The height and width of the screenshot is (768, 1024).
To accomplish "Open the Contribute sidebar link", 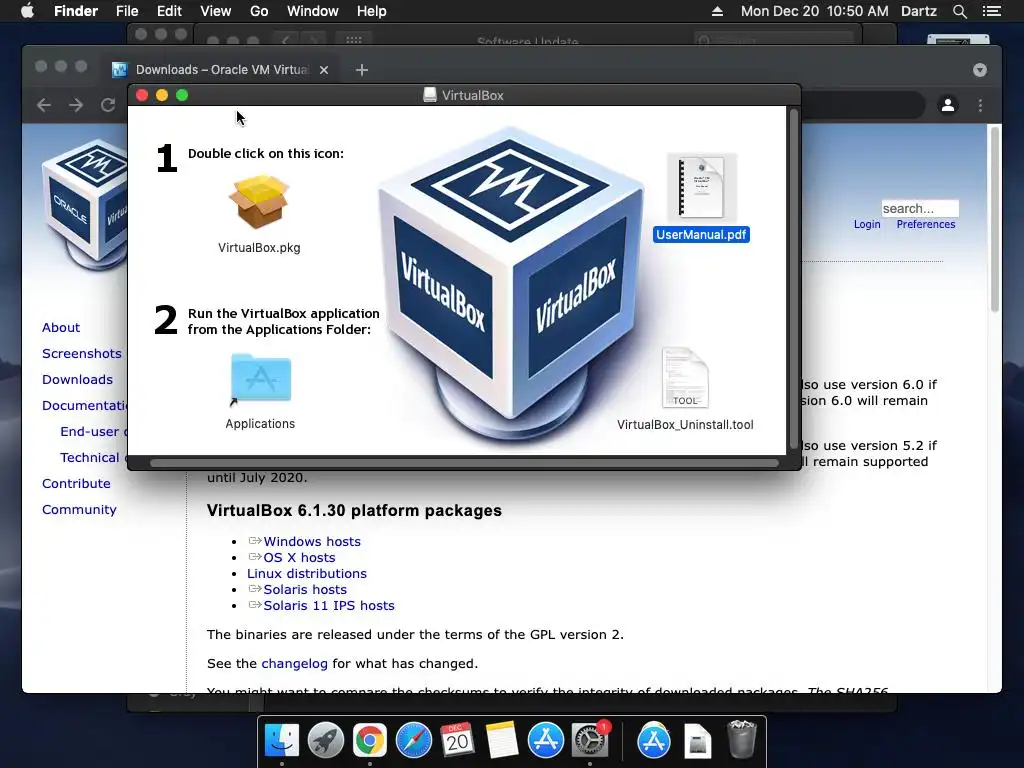I will [x=76, y=483].
